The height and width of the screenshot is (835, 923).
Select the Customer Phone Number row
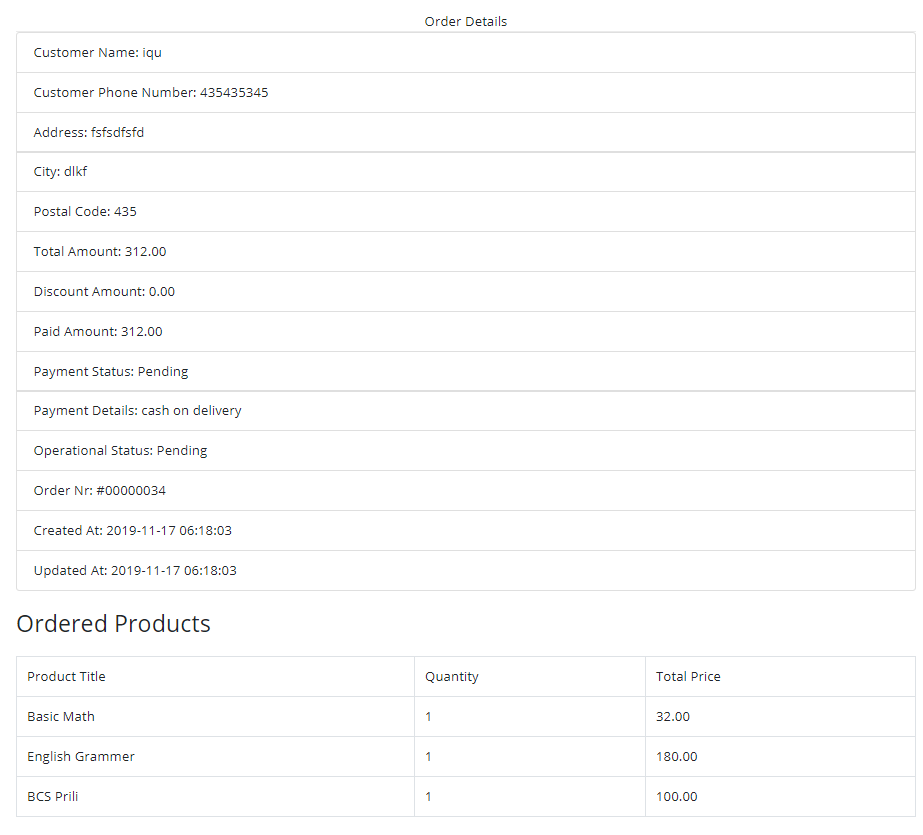coord(466,92)
